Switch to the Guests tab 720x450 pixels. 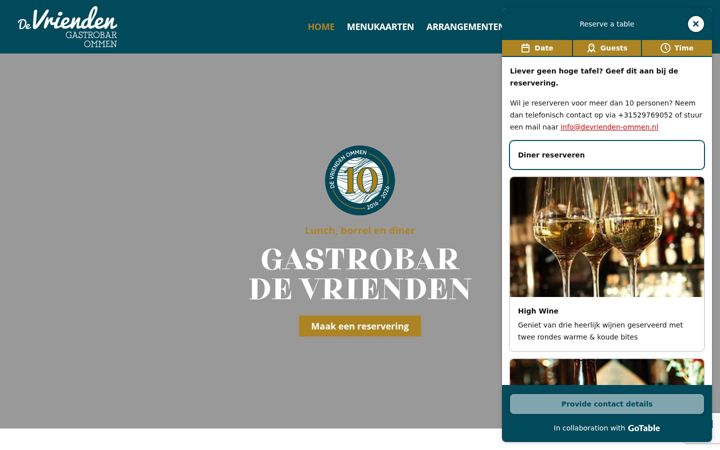pyautogui.click(x=607, y=48)
